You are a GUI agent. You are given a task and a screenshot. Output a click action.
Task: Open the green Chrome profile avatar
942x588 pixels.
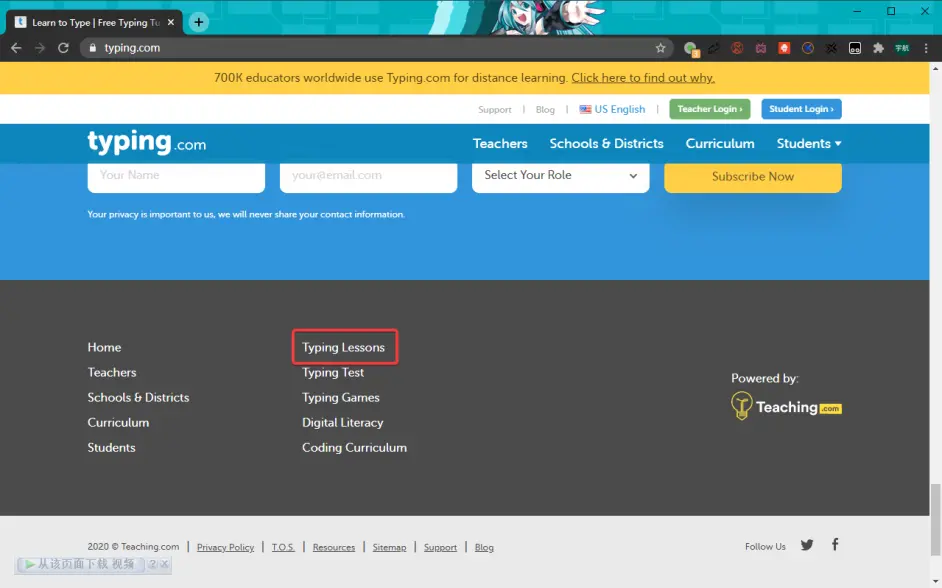click(x=902, y=48)
